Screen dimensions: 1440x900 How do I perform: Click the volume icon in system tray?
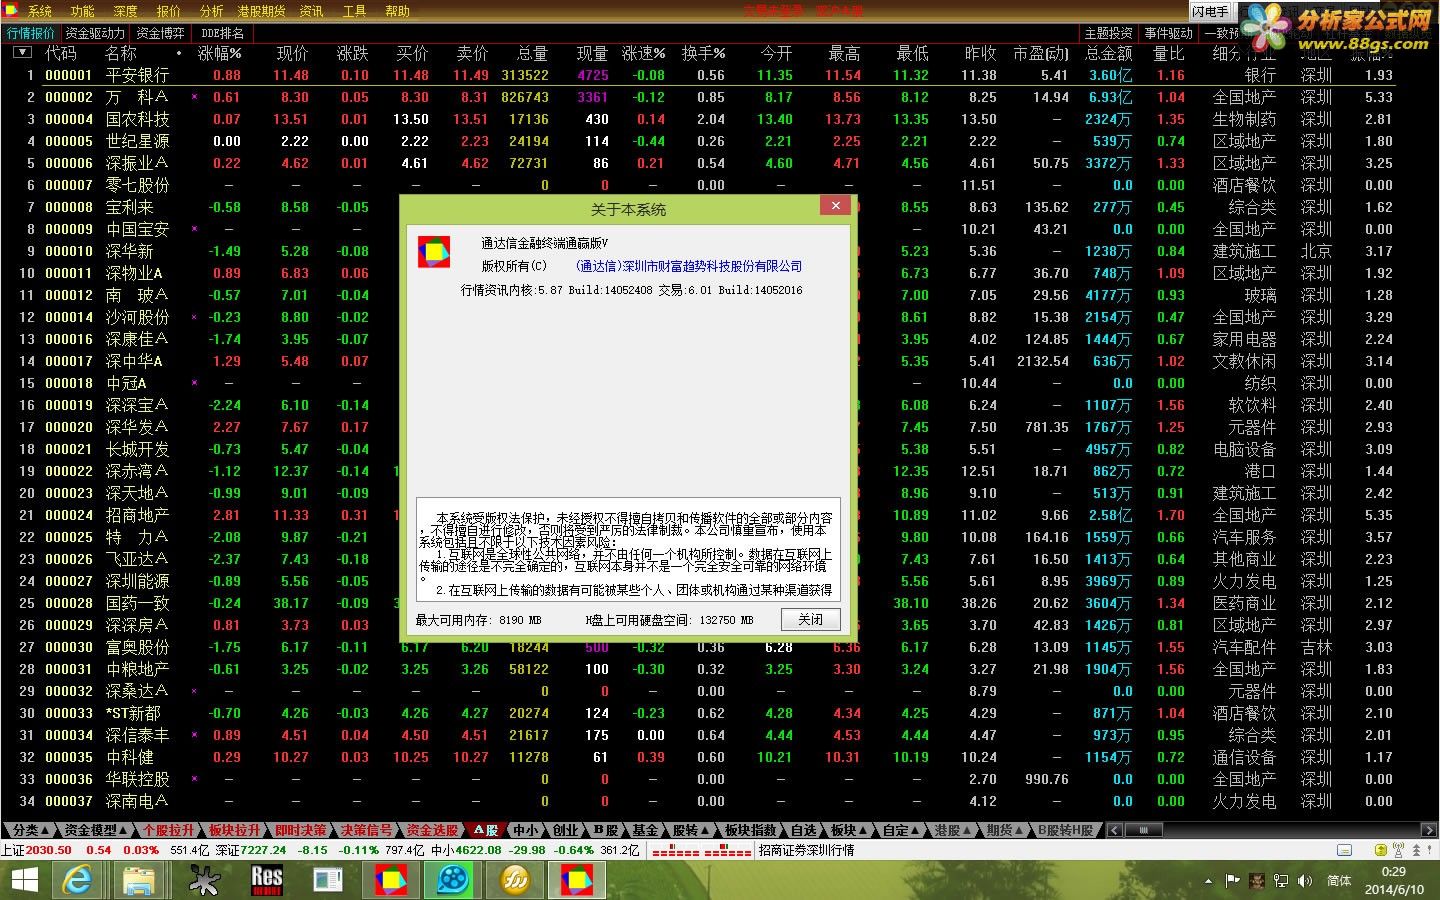tap(1303, 881)
